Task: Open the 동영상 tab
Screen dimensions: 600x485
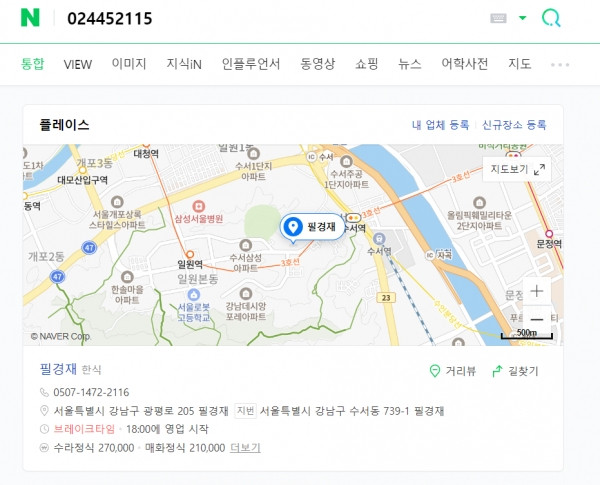Action: [318, 64]
